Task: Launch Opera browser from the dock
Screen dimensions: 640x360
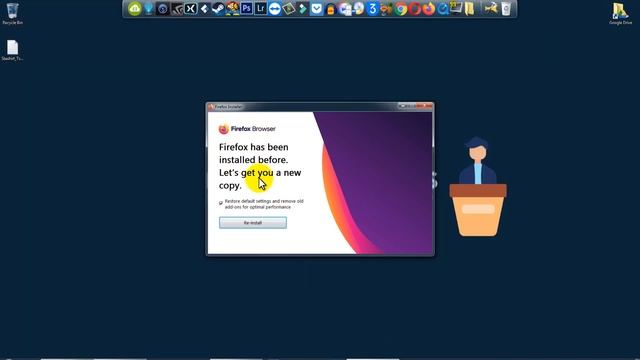Action: point(415,9)
